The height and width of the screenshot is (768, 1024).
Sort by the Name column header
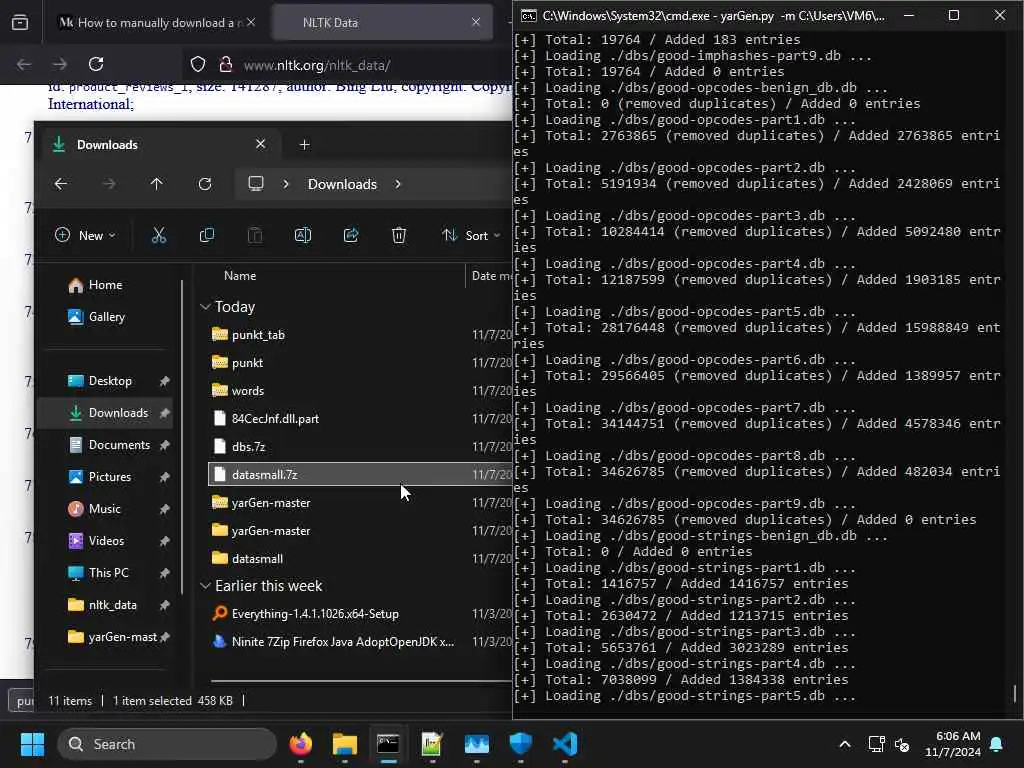[x=240, y=276]
